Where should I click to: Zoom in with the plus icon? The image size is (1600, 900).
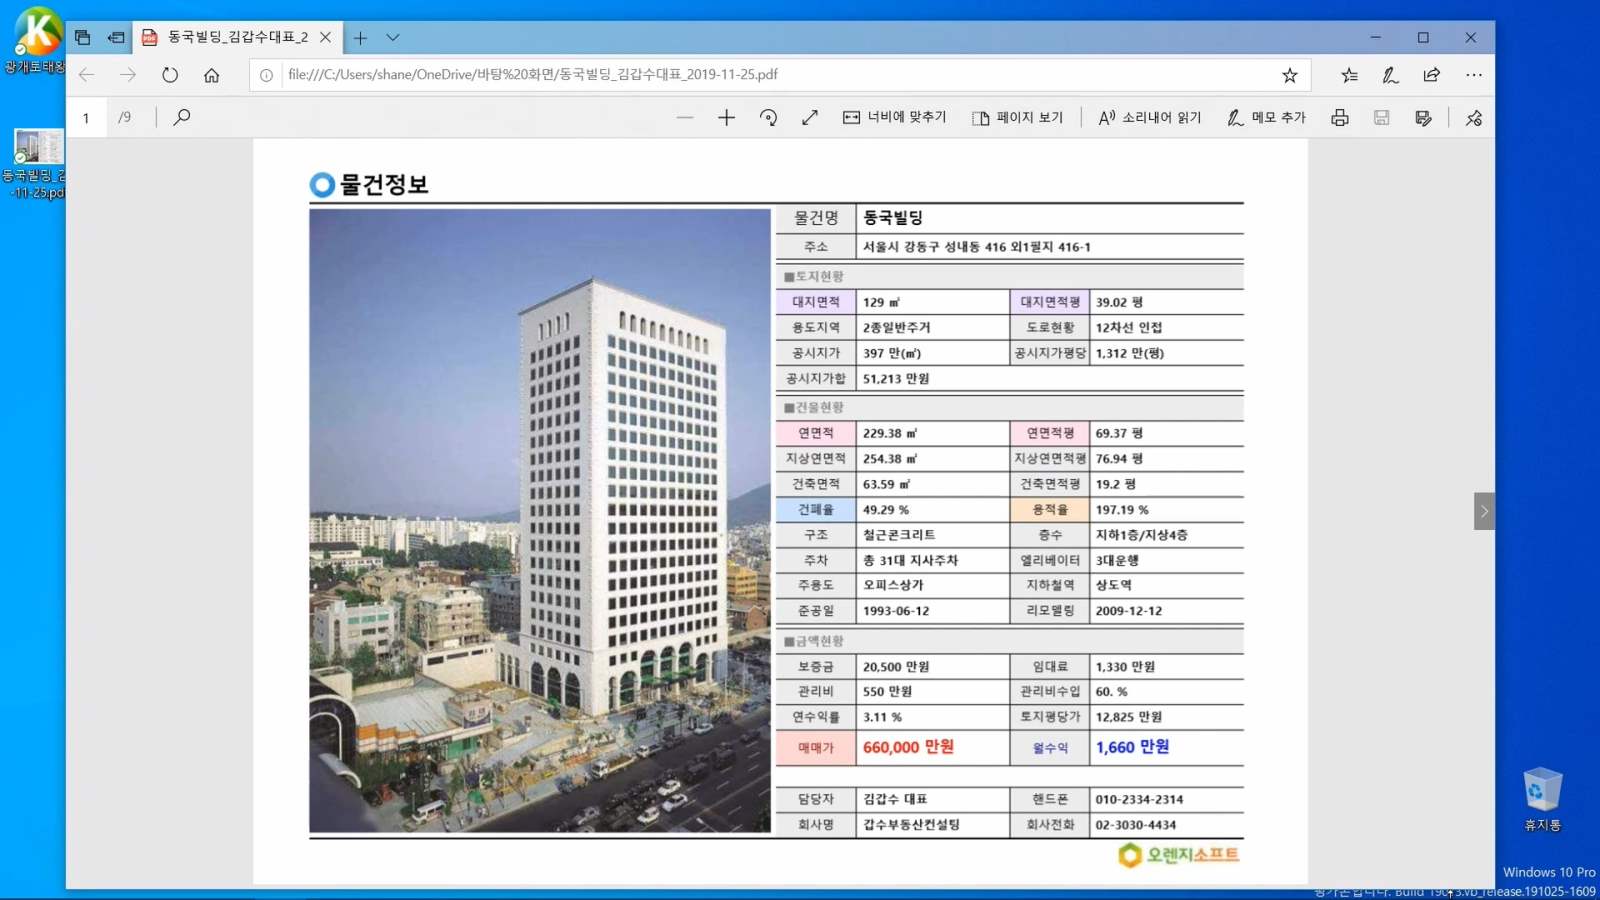[x=726, y=118]
